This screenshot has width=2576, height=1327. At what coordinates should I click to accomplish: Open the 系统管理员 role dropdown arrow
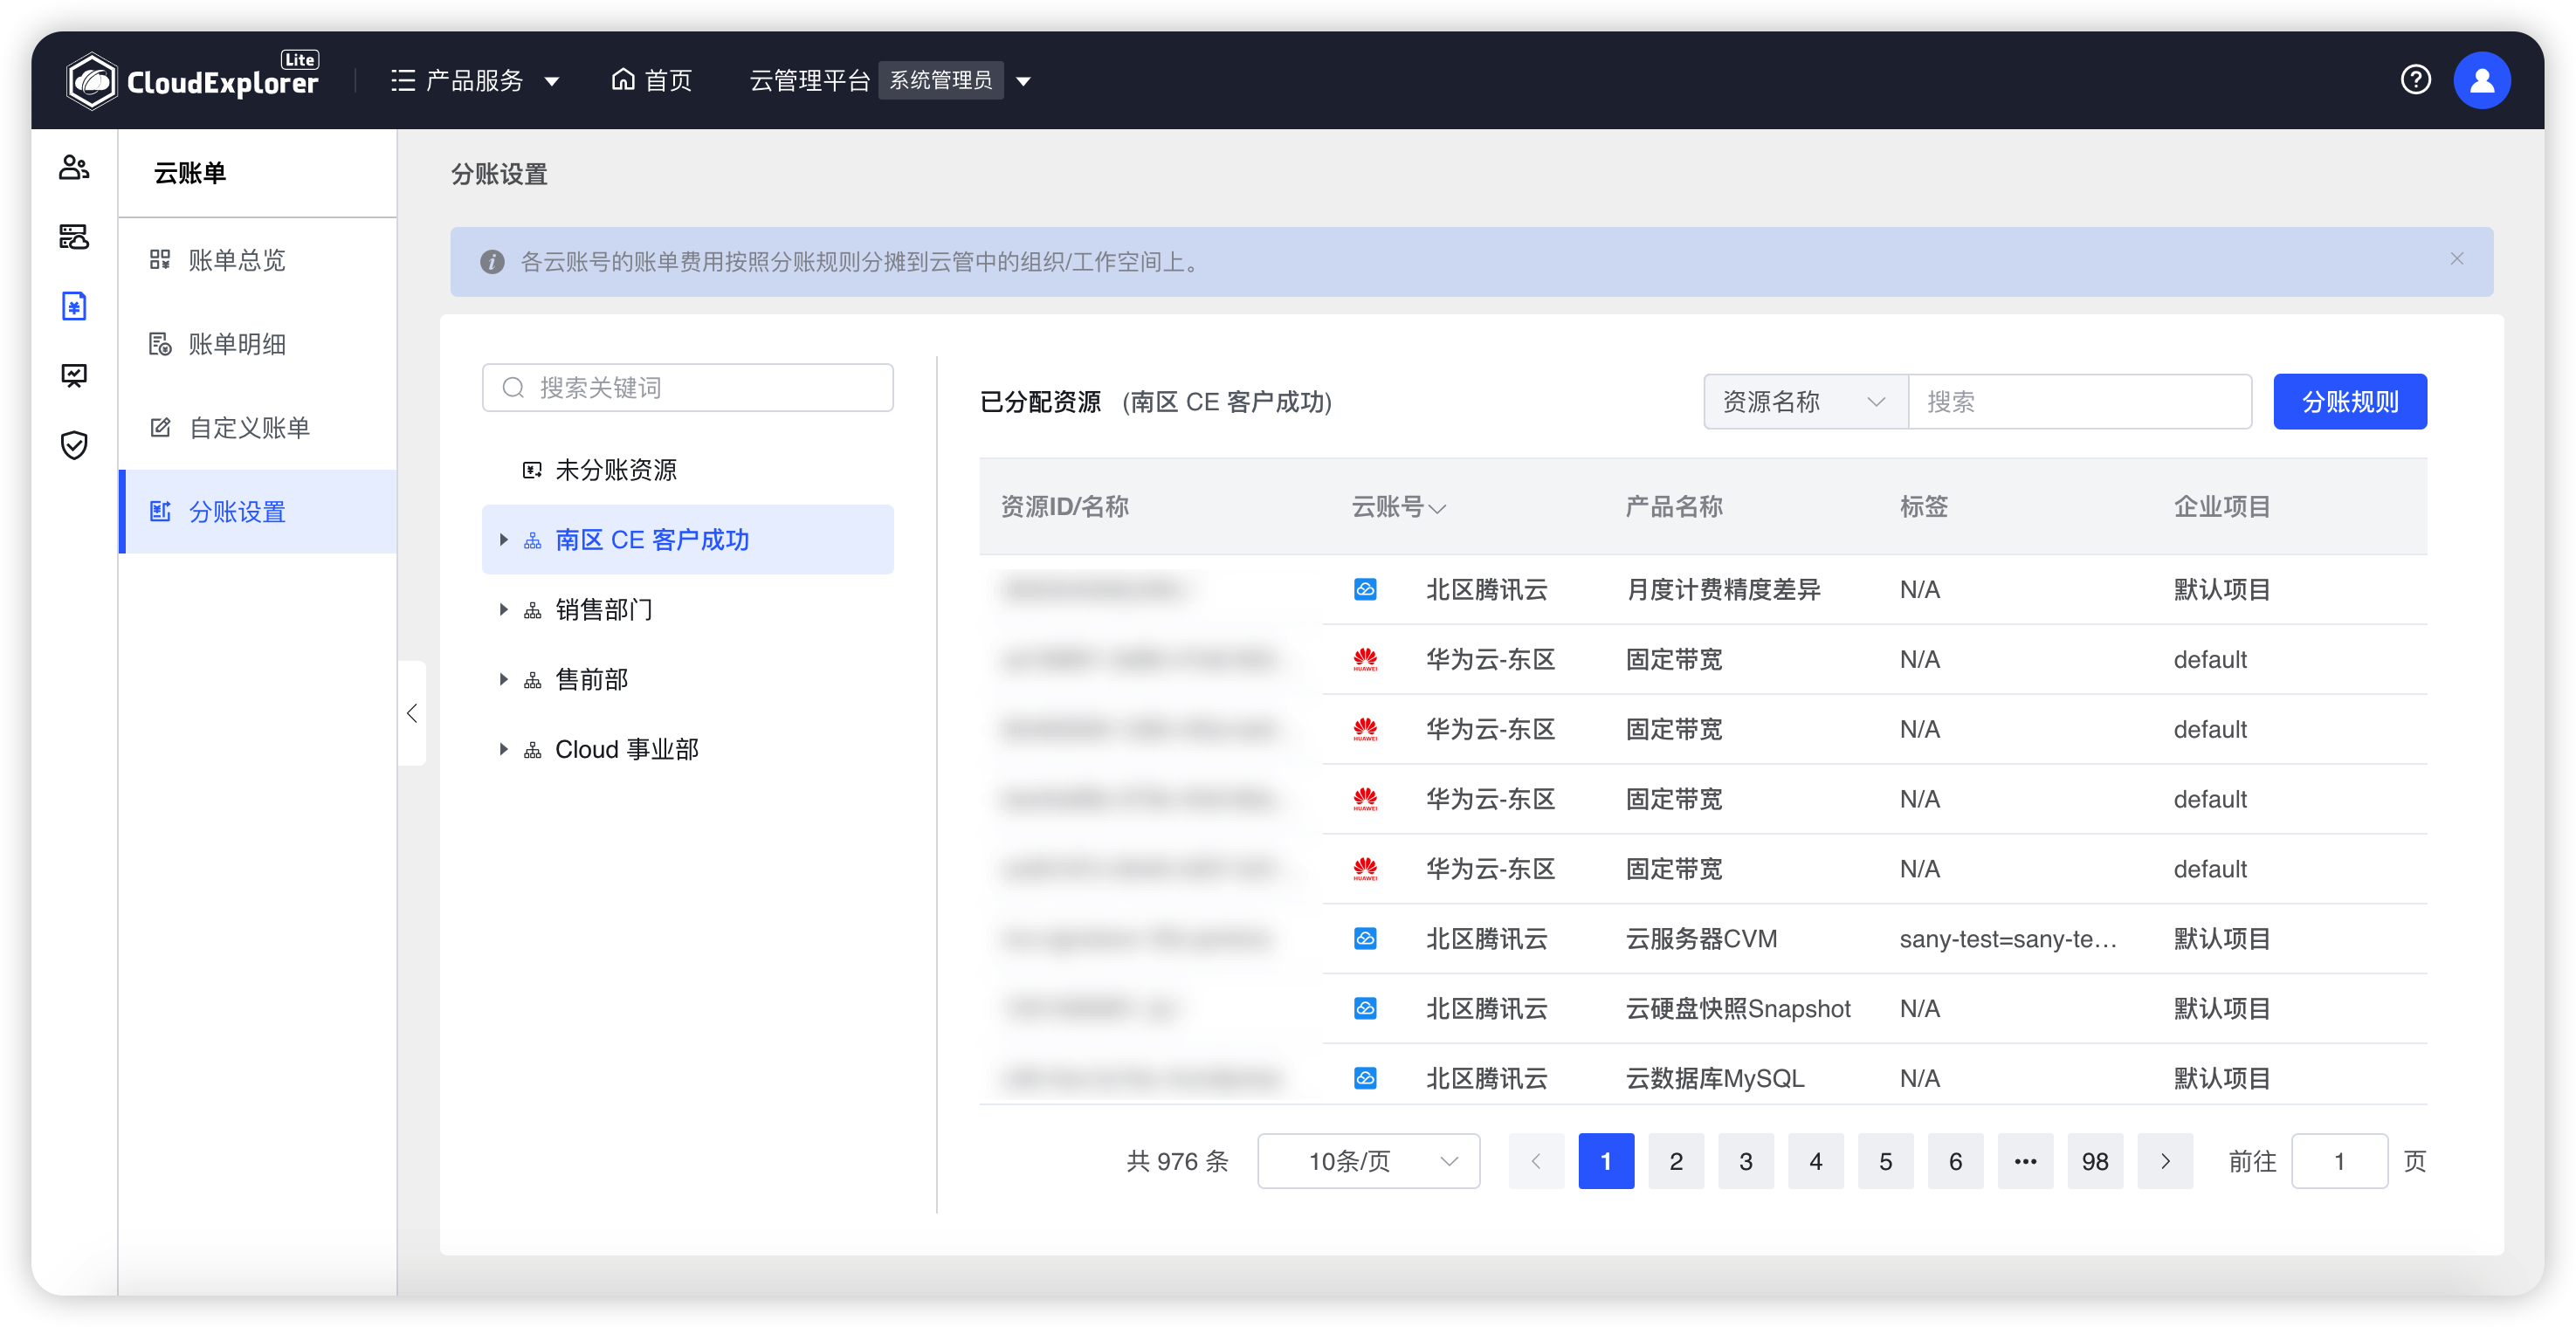(x=1023, y=80)
